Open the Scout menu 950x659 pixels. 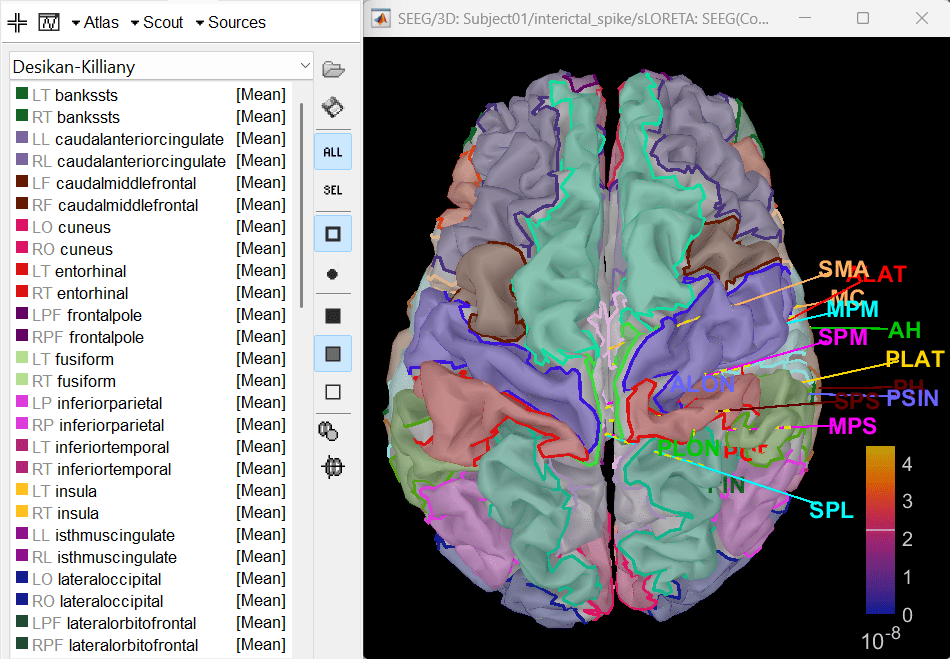pyautogui.click(x=160, y=22)
